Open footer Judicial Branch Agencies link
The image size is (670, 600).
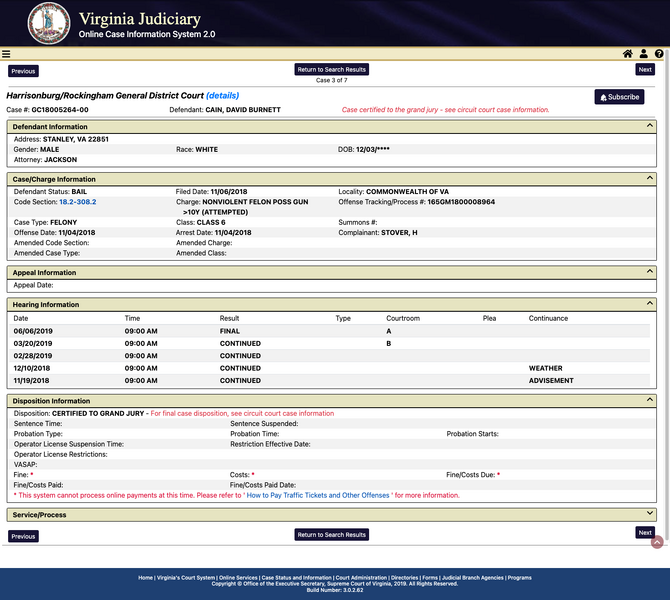(x=473, y=578)
